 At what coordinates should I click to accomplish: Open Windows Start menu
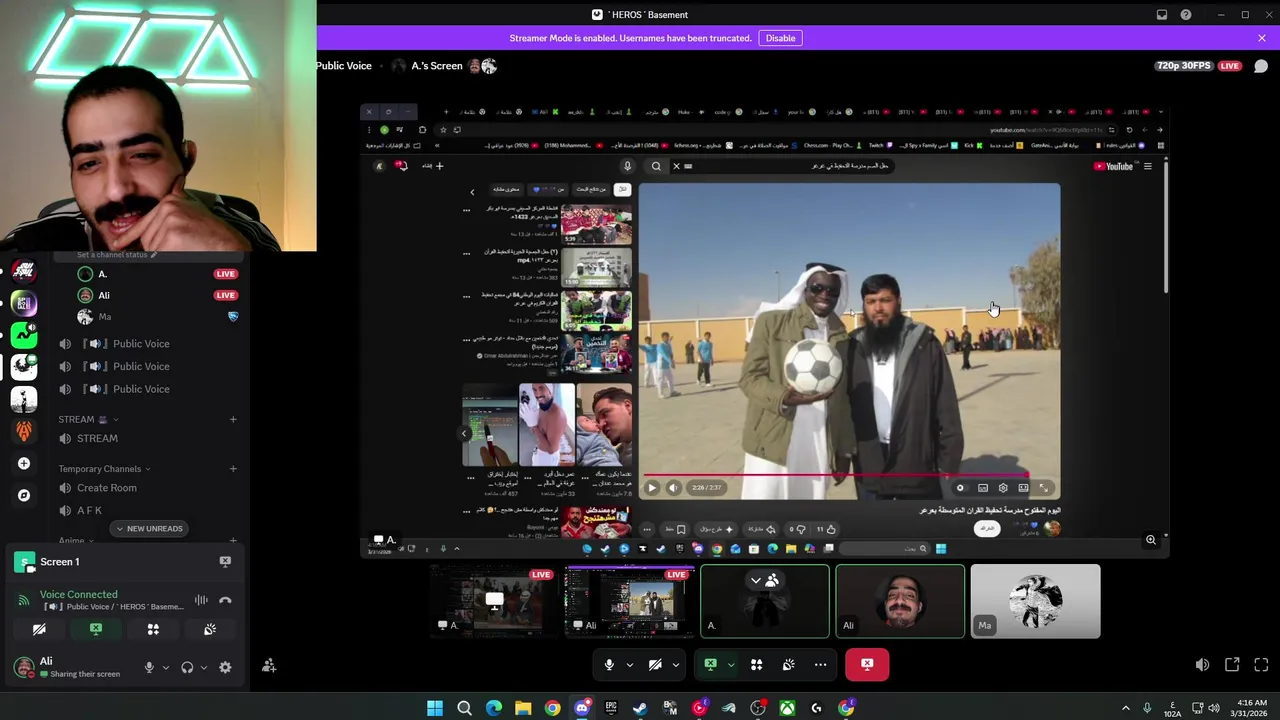tap(435, 708)
